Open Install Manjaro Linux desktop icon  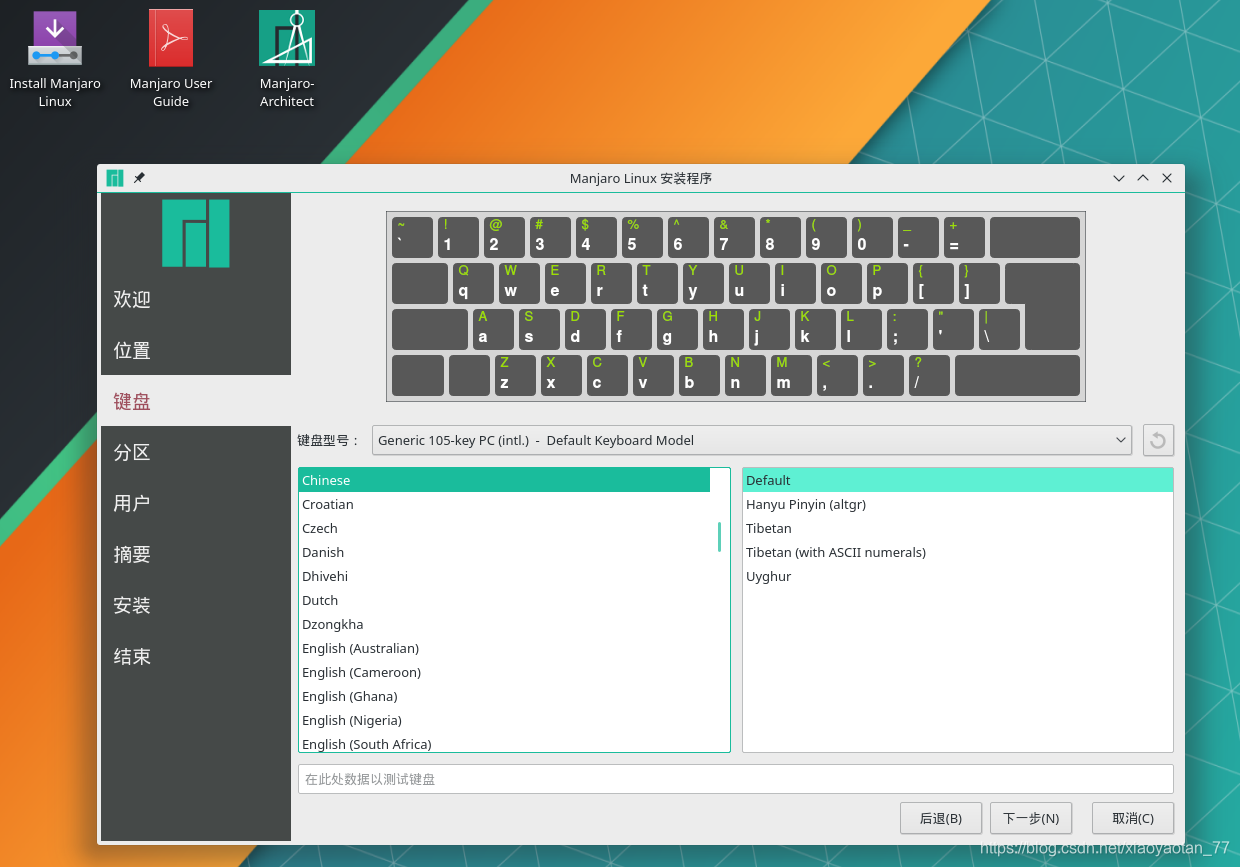coord(55,59)
